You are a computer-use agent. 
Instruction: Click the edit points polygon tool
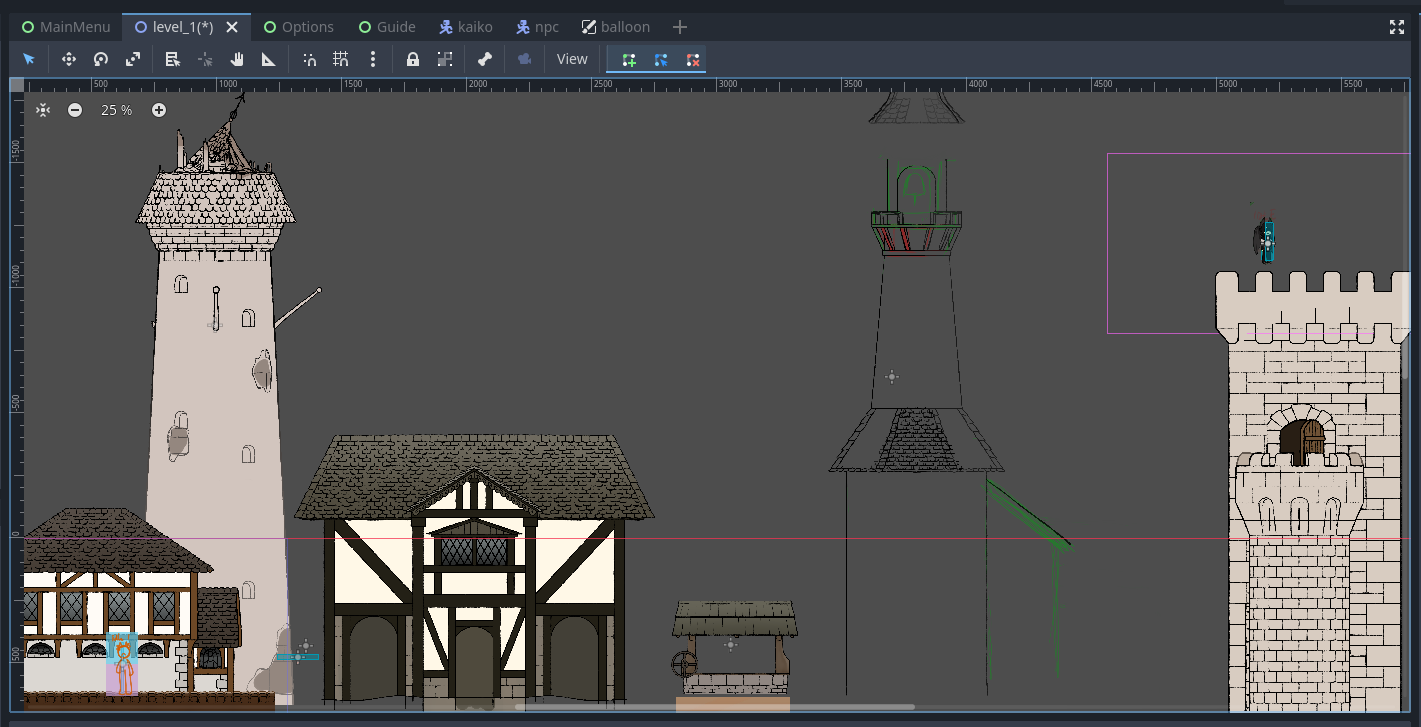[x=661, y=59]
